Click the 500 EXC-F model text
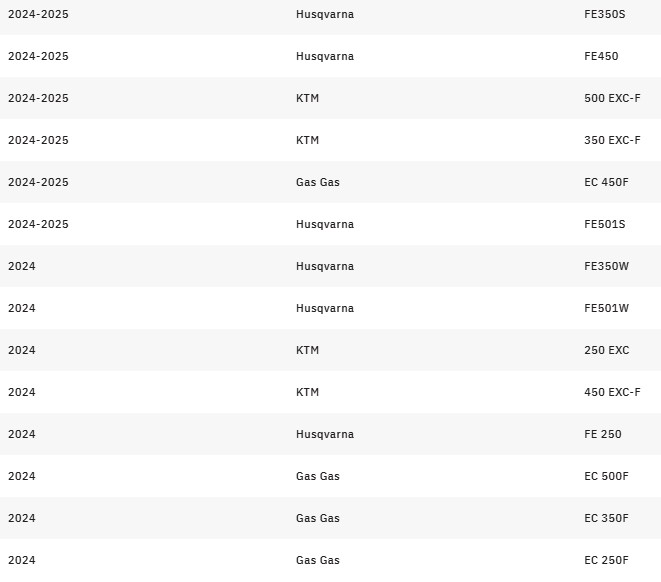 pyautogui.click(x=612, y=99)
